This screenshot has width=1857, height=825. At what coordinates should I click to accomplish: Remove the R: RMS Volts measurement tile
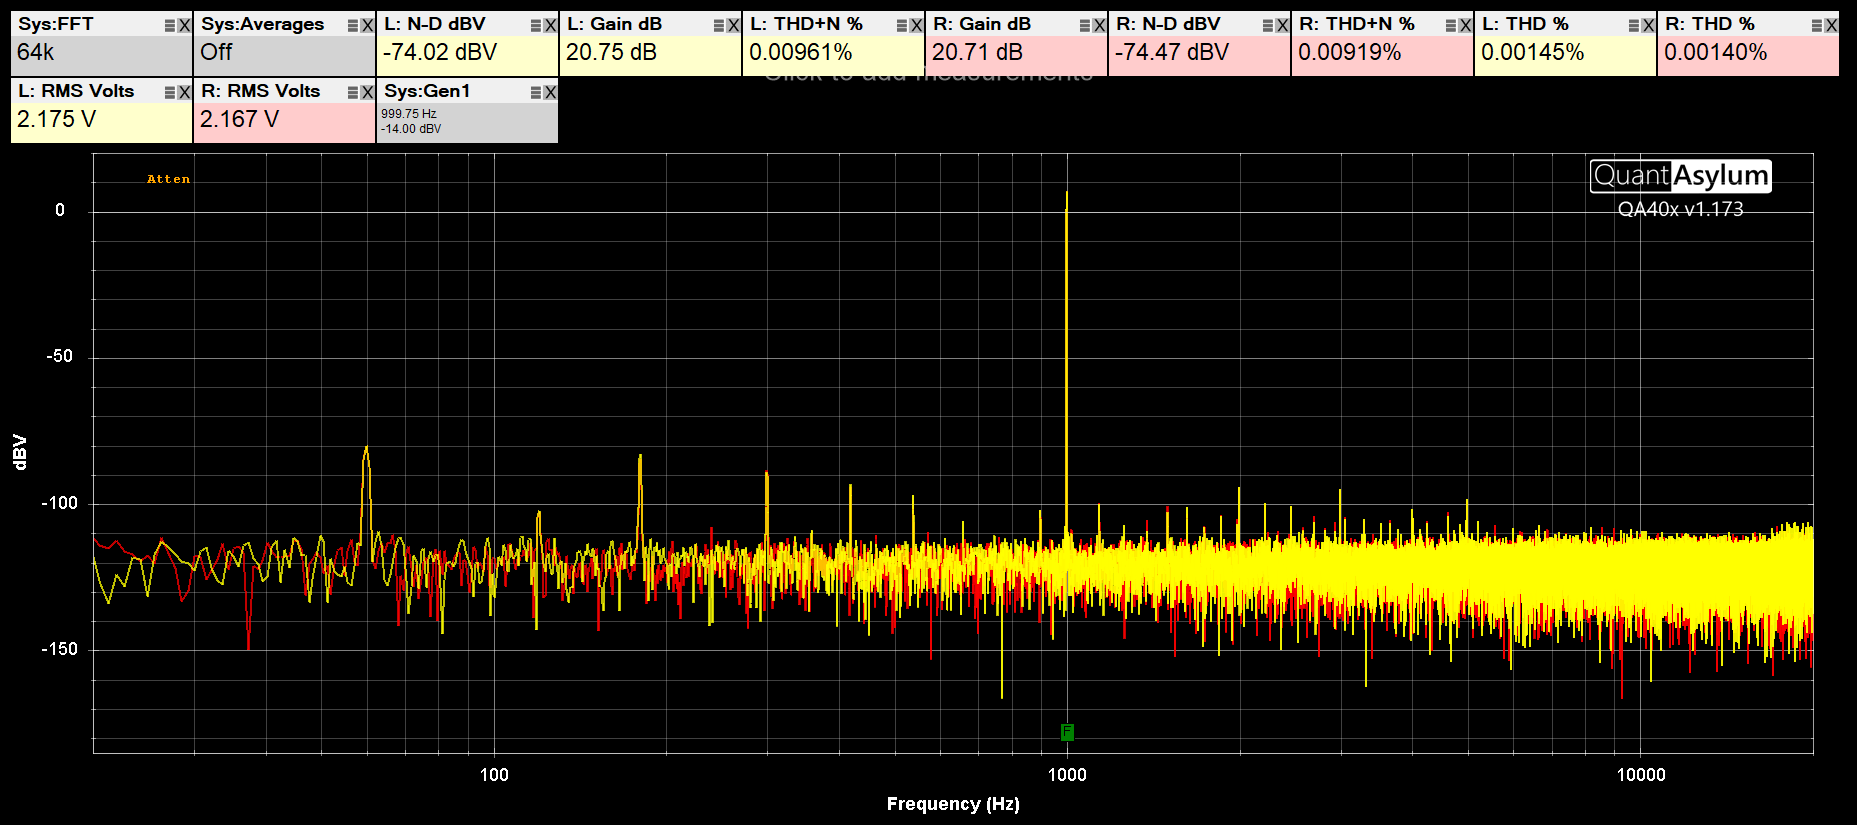(367, 92)
